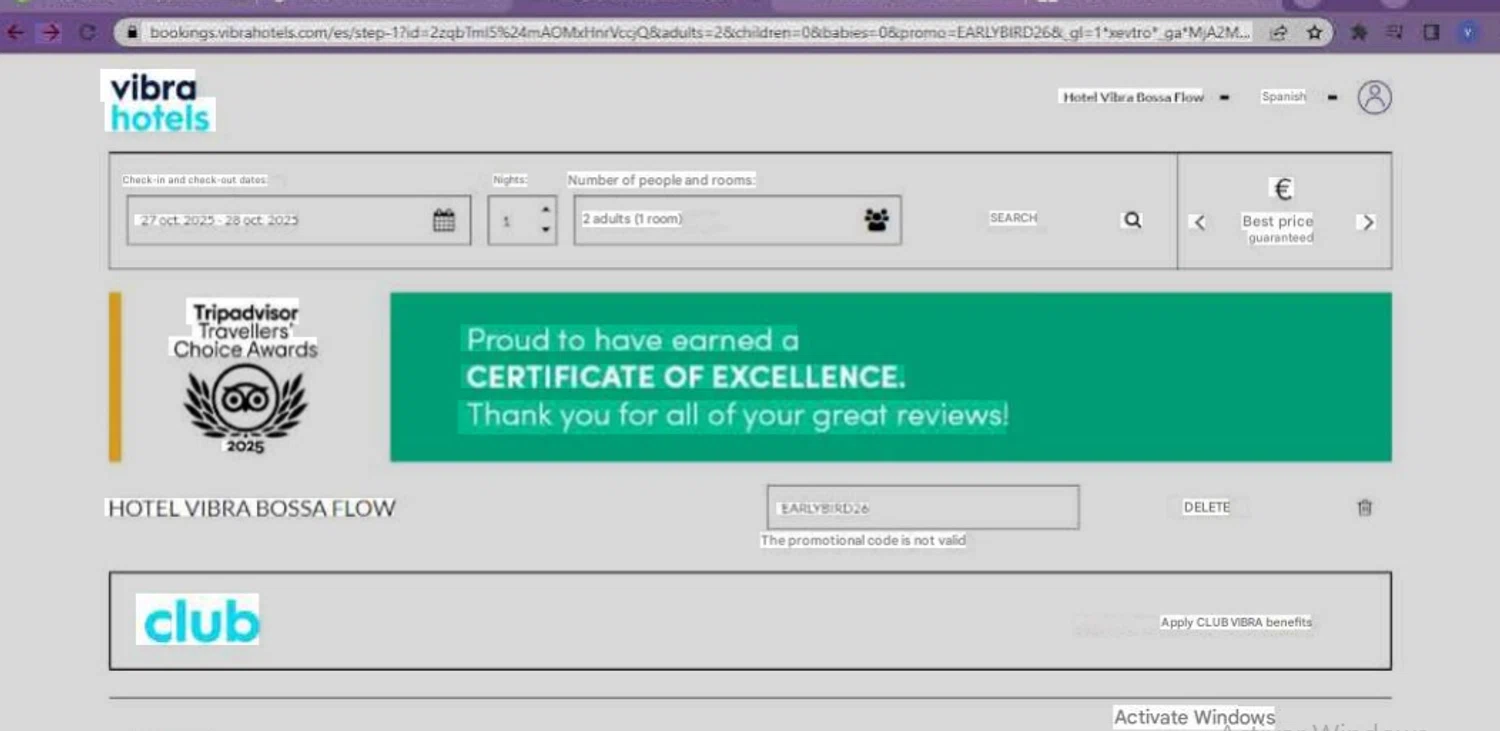Click the euro currency icon
Screen dimensions: 1500x731
point(1282,189)
